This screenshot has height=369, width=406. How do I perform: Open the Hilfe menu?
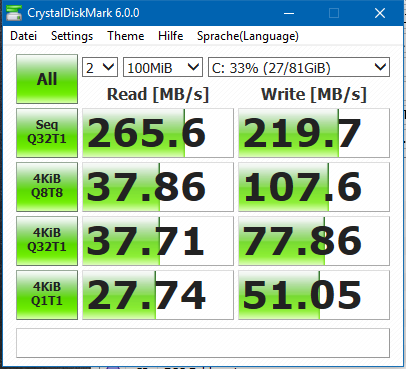170,36
